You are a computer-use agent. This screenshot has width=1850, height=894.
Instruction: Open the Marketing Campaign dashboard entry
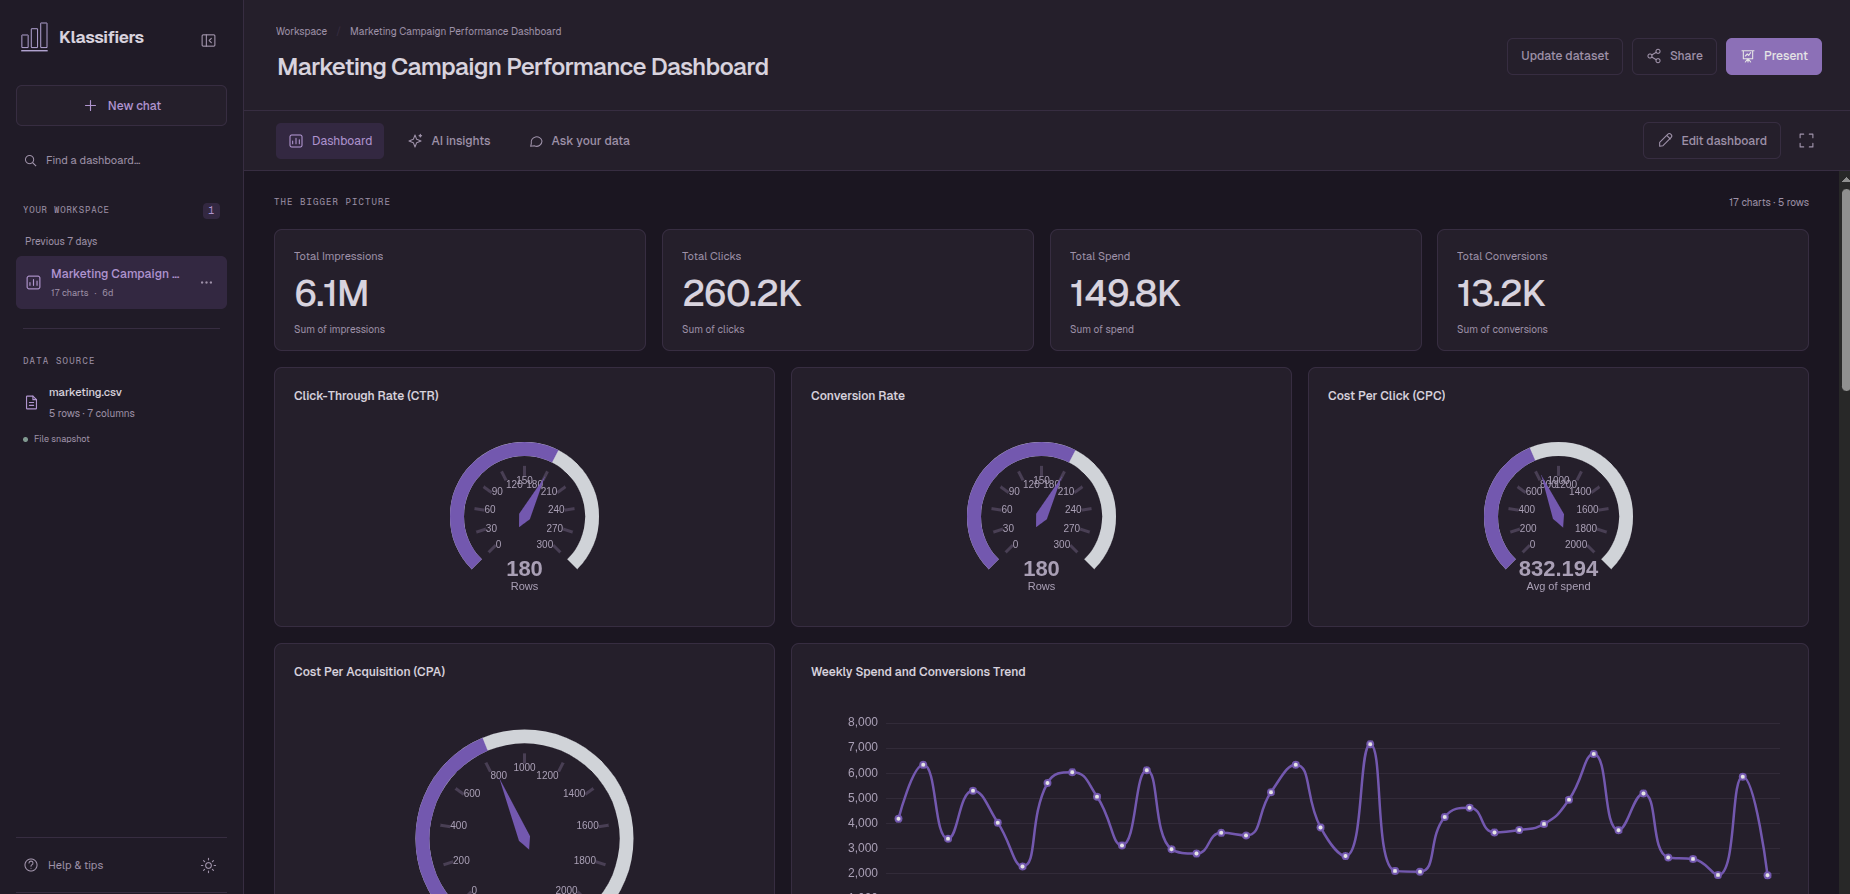[x=121, y=282]
